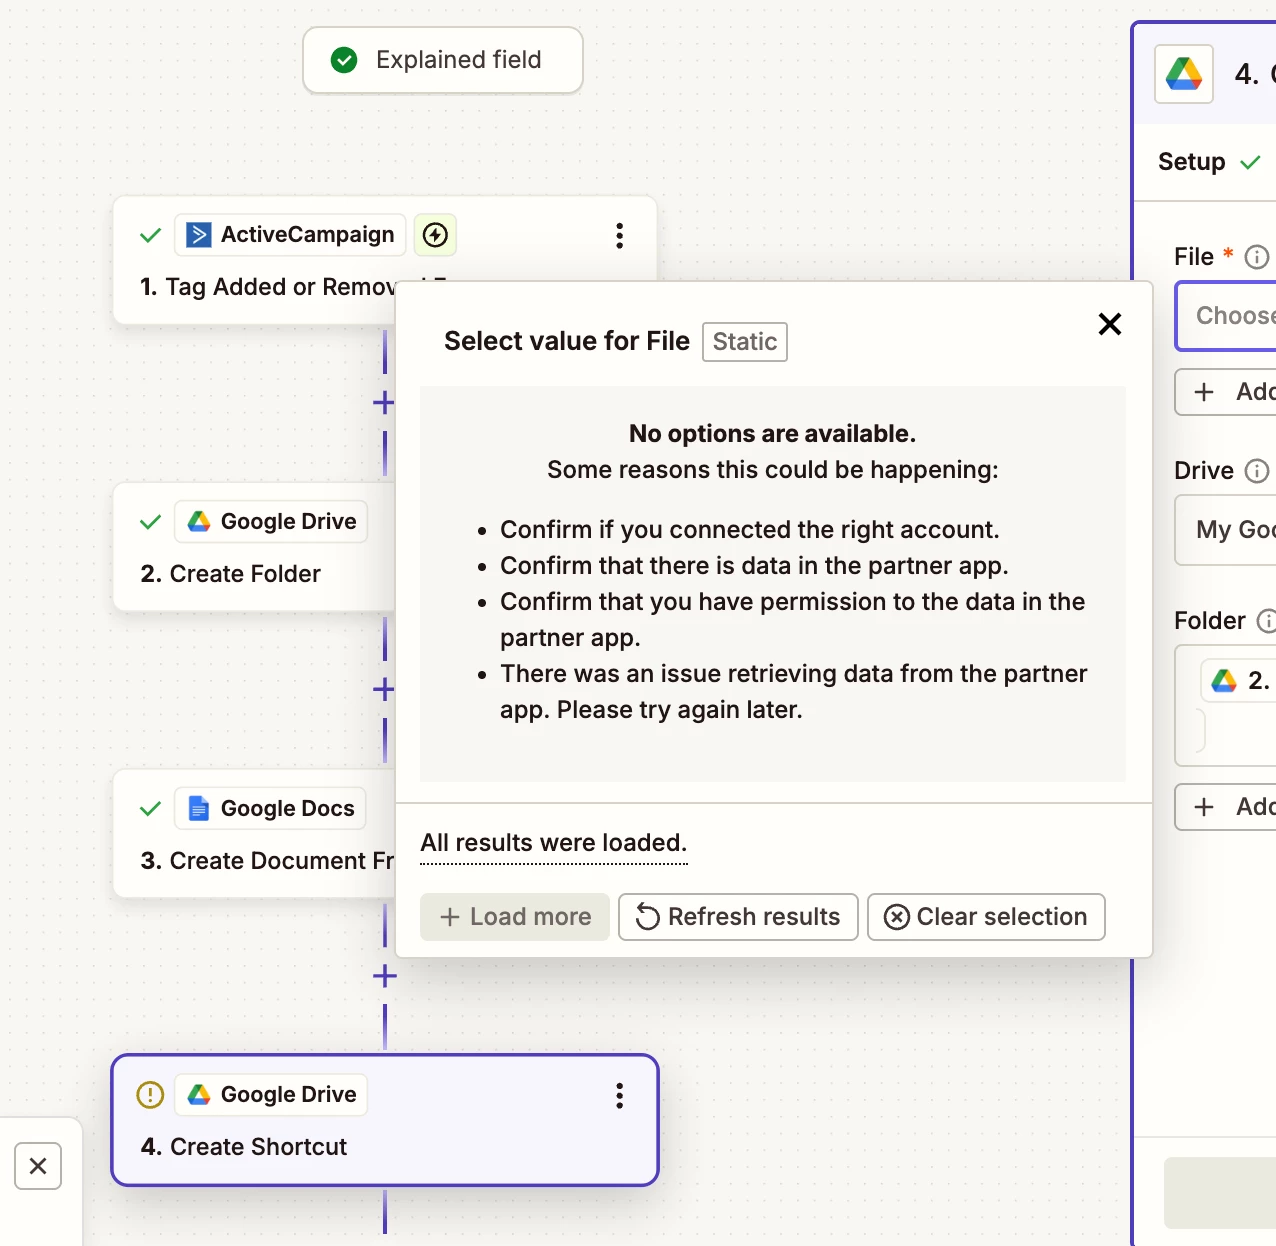Screen dimensions: 1276x1246
Task: Click the green checkmark on ActiveCampaign step
Action: click(151, 235)
